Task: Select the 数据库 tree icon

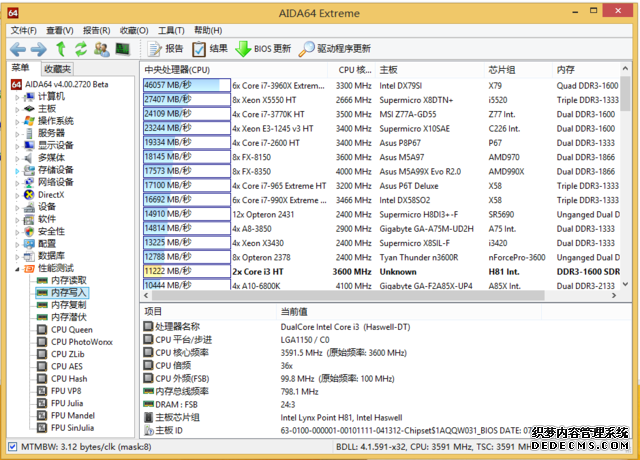Action: [x=29, y=256]
